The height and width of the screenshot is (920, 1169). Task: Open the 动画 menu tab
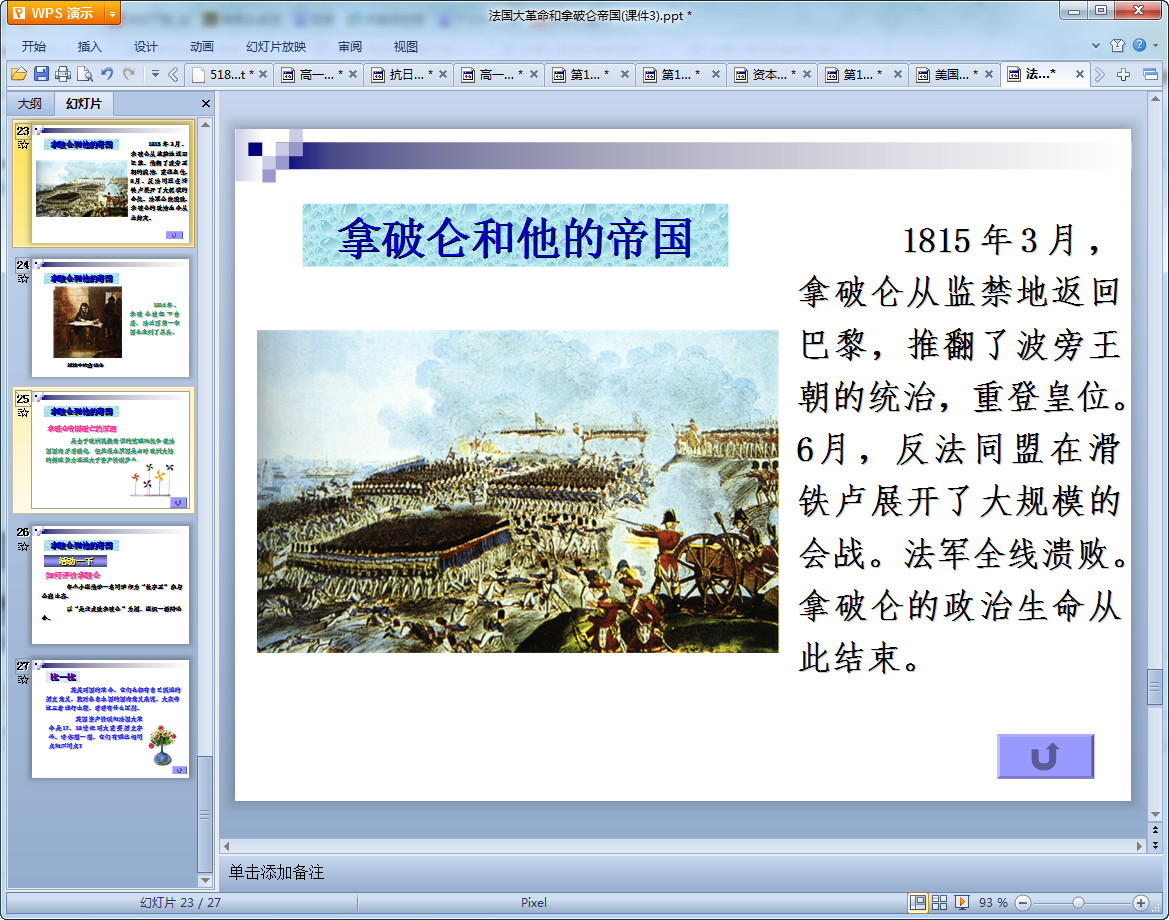[201, 46]
